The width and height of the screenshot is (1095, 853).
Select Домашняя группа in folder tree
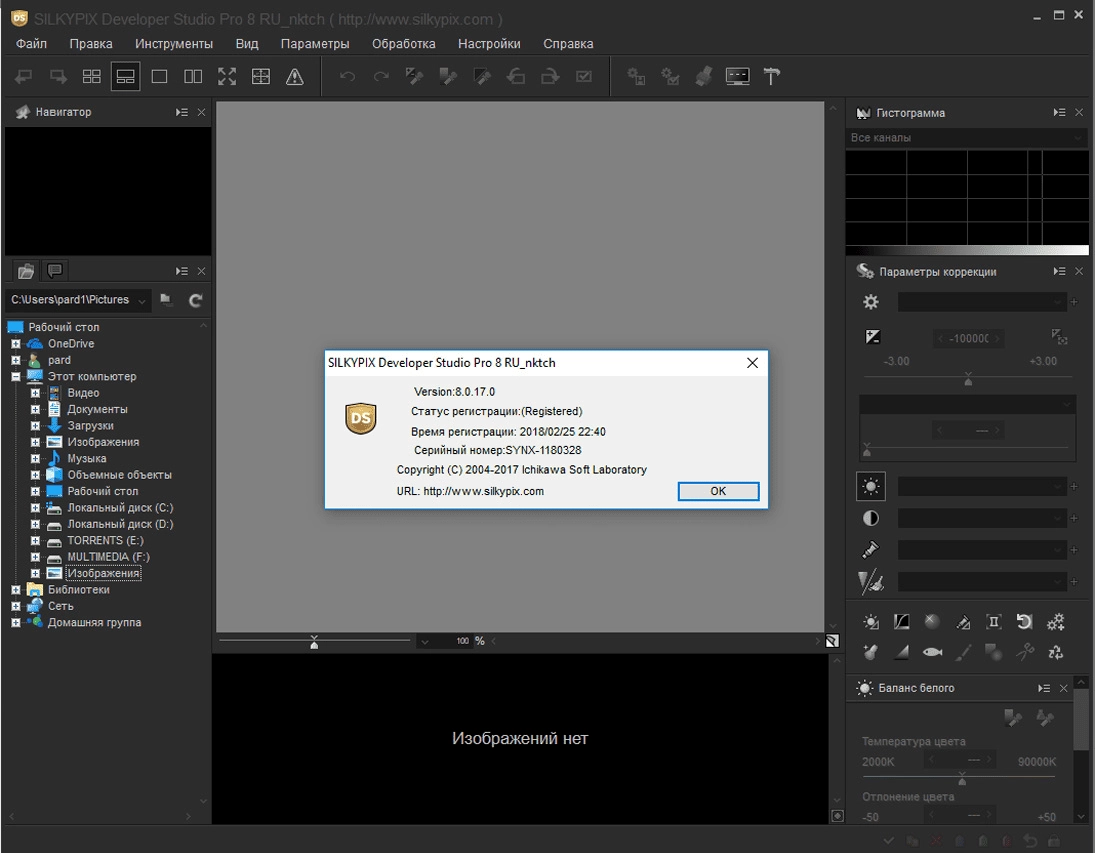click(x=94, y=622)
